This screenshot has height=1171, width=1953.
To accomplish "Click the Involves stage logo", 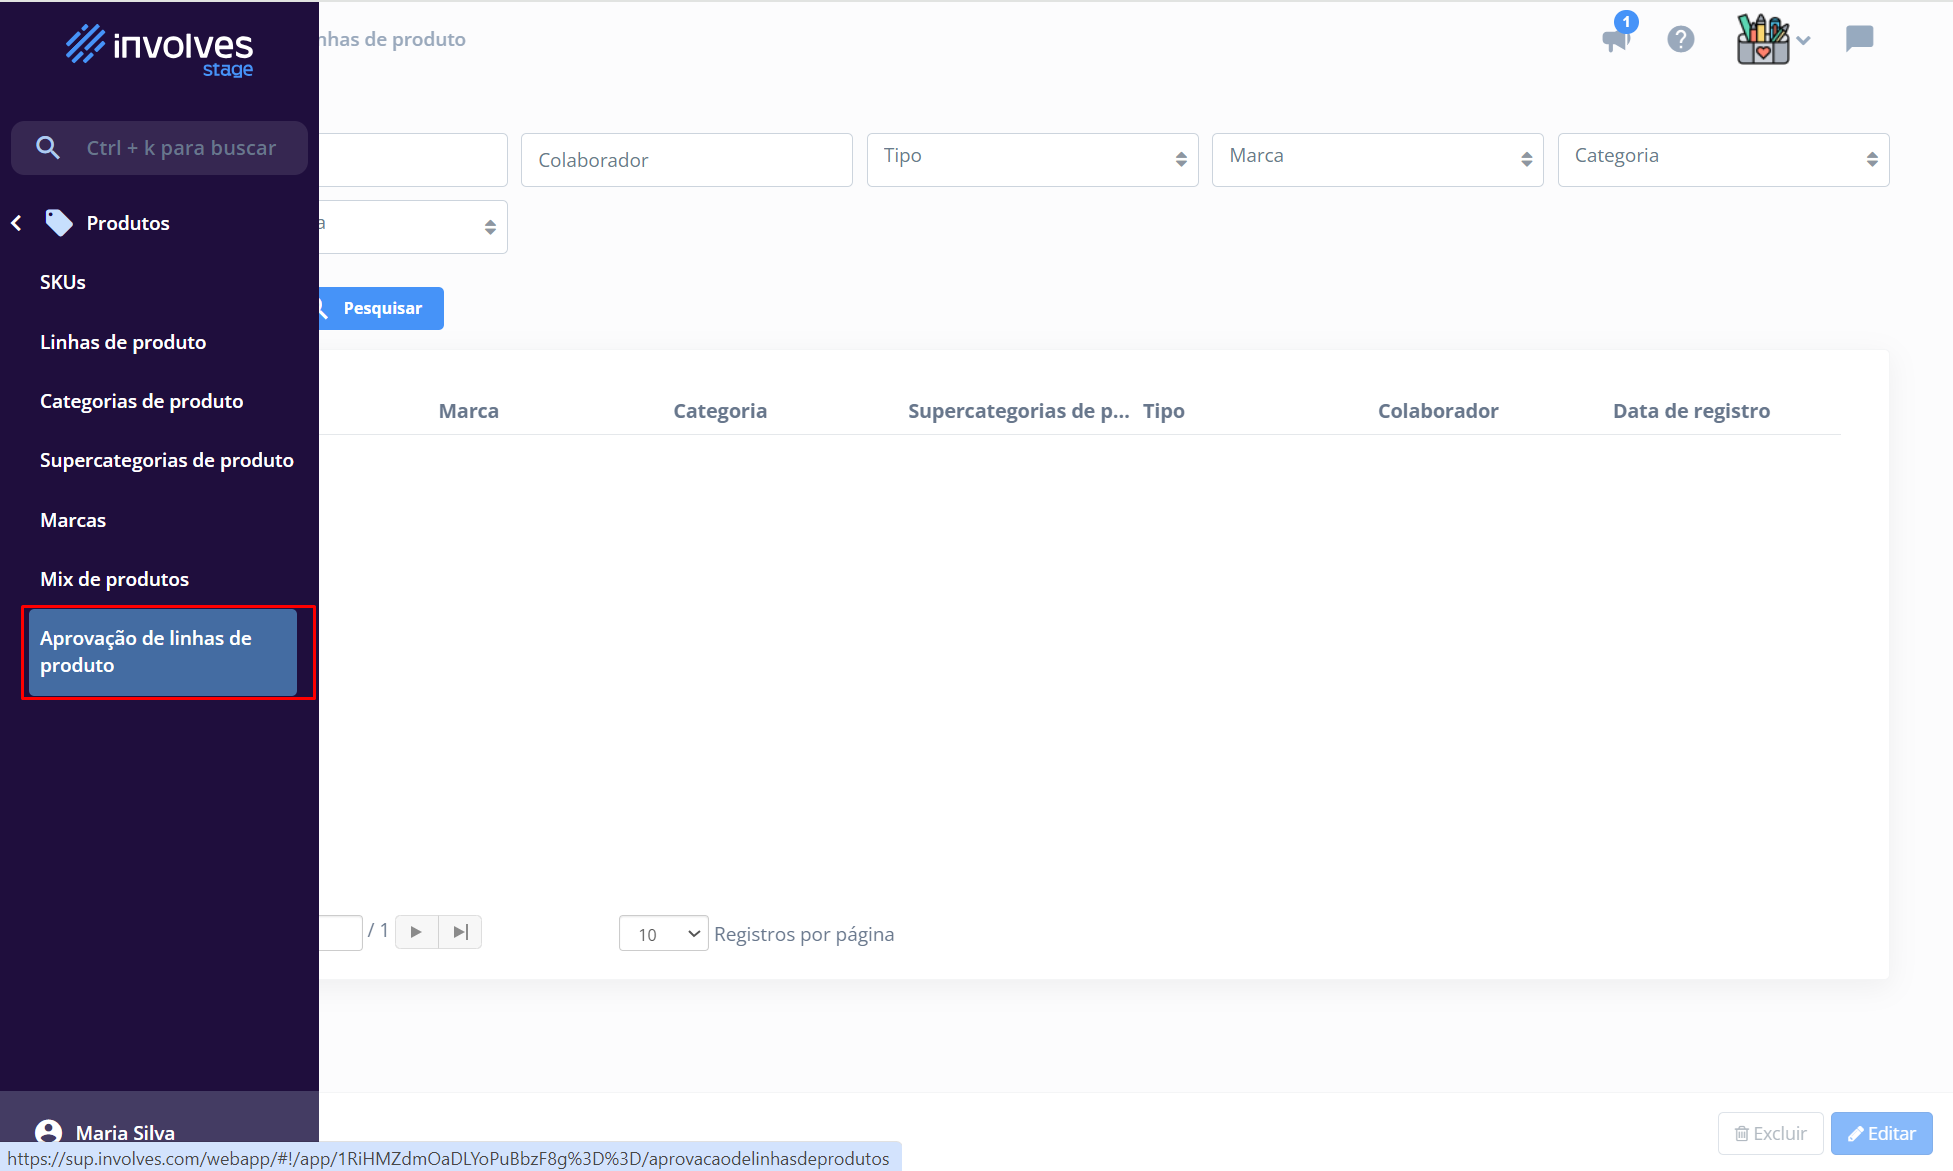I will tap(160, 49).
